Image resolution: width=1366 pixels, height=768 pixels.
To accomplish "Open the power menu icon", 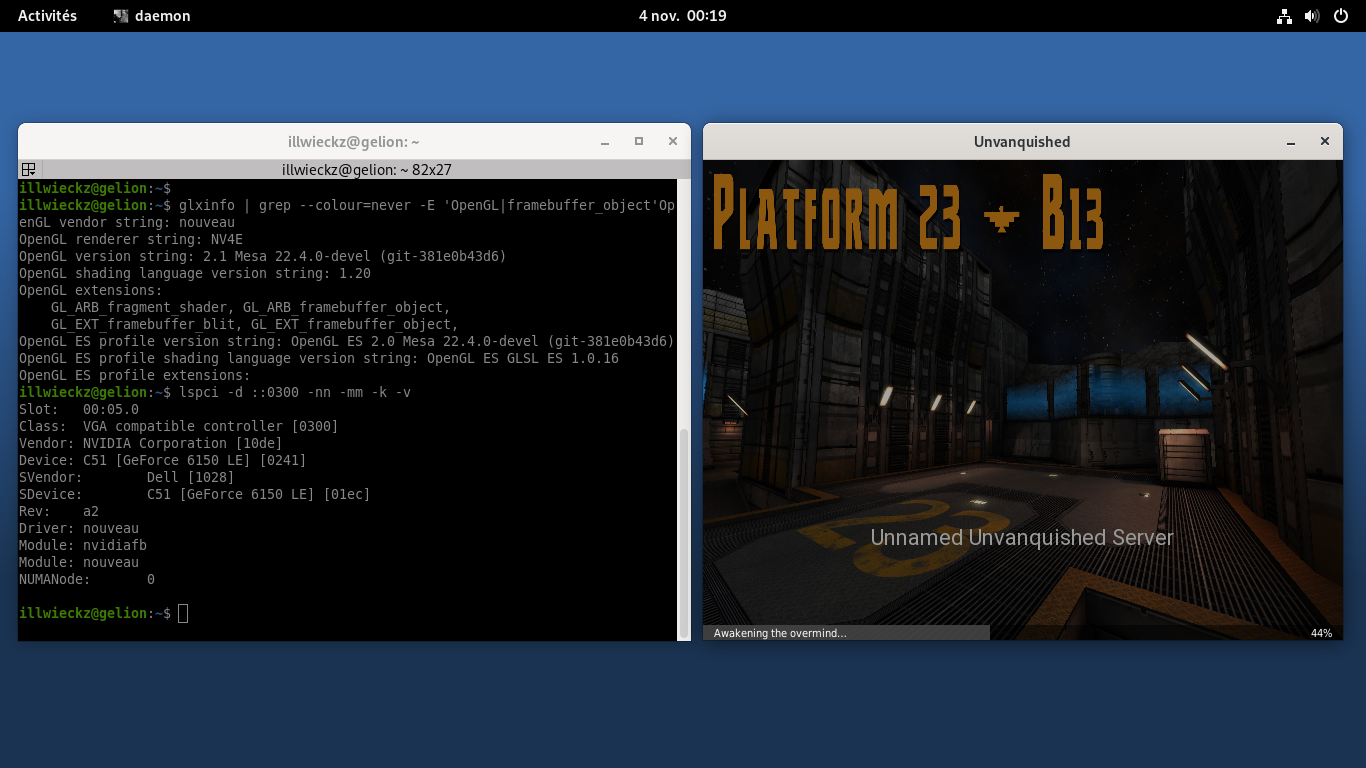I will [1341, 16].
